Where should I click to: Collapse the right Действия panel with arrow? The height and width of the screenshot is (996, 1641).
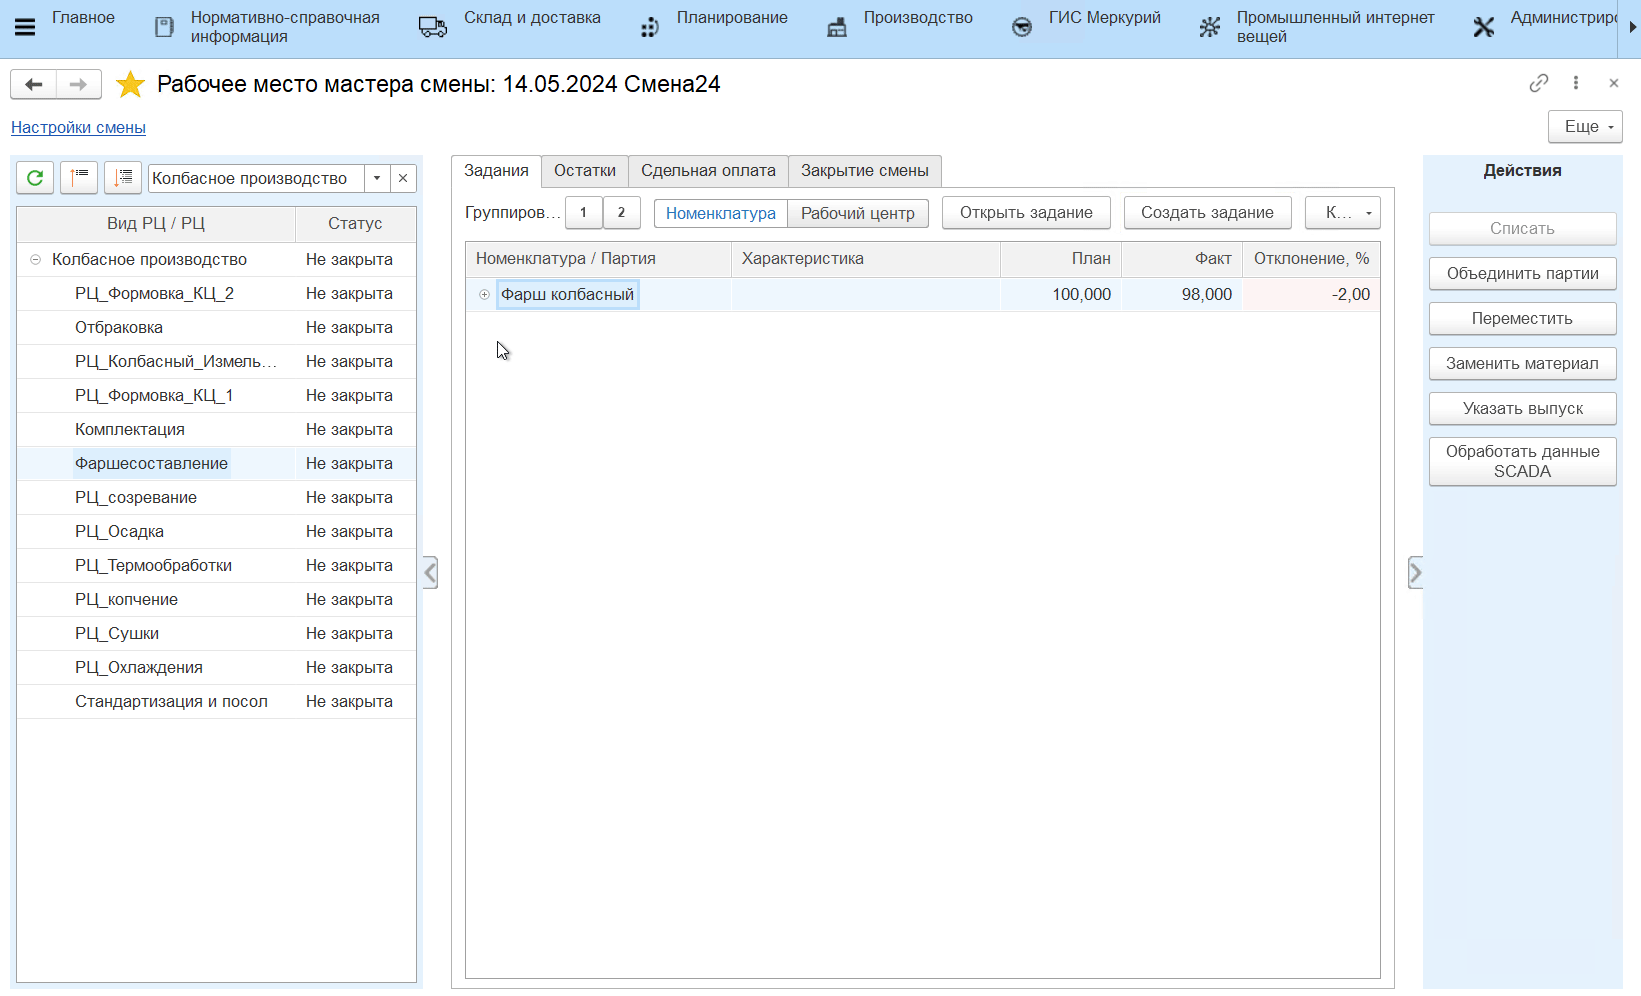[1415, 573]
